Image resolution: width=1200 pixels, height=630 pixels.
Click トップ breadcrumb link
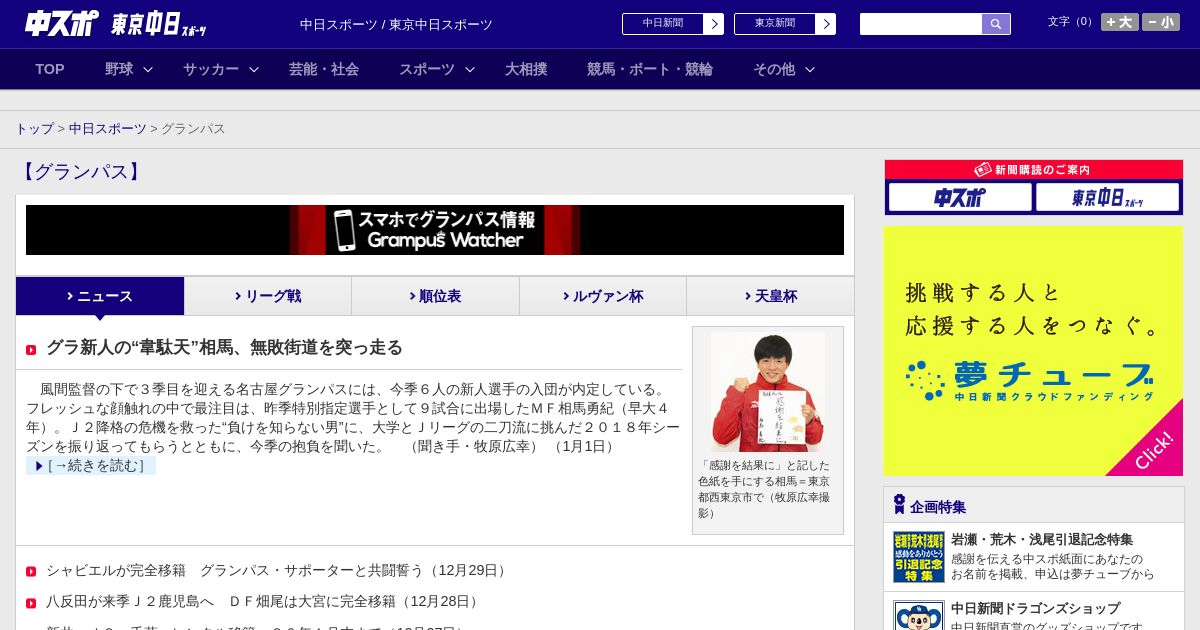tap(34, 129)
